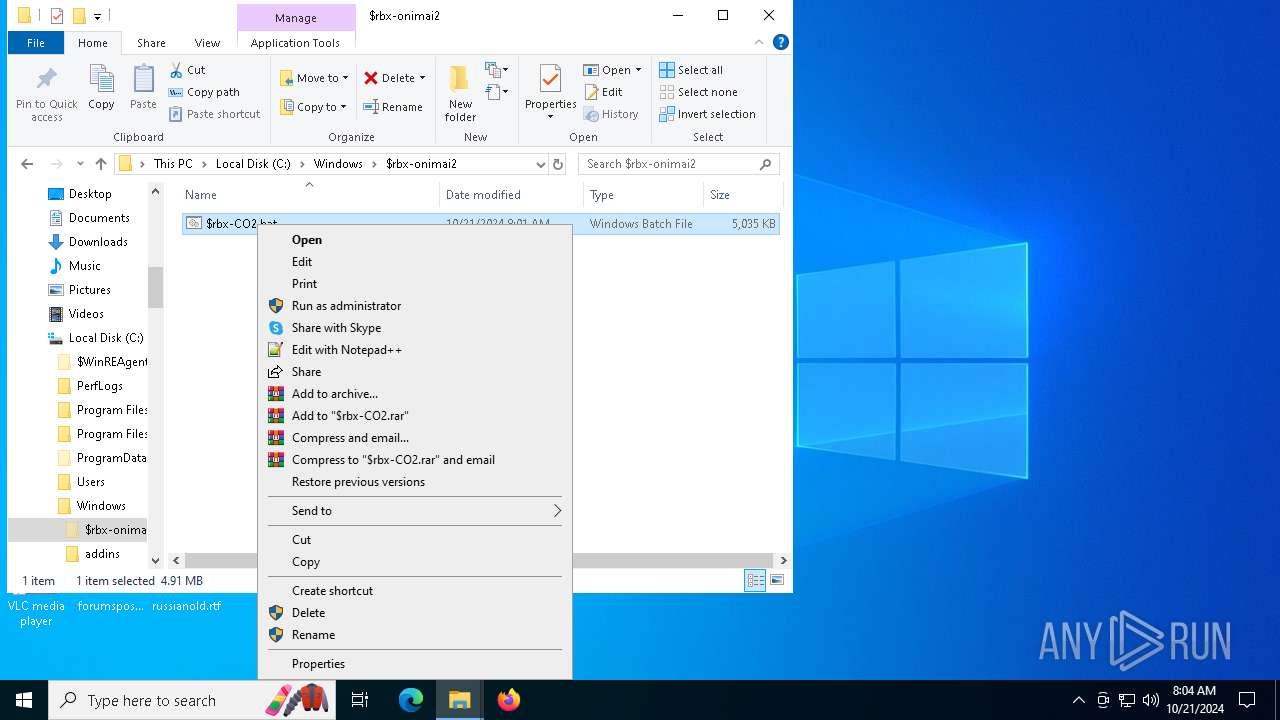Switch to large icons view layout
1280x720 pixels.
pos(777,581)
